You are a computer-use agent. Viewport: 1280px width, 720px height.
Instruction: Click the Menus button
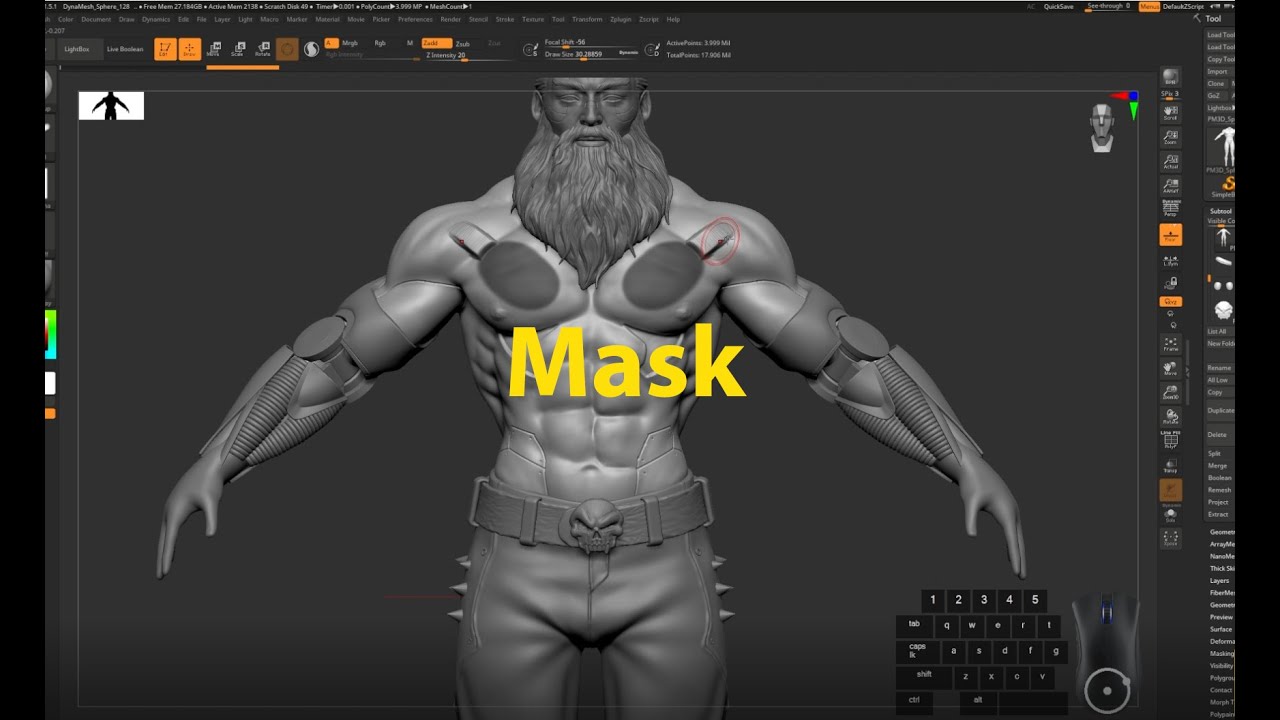[1149, 7]
